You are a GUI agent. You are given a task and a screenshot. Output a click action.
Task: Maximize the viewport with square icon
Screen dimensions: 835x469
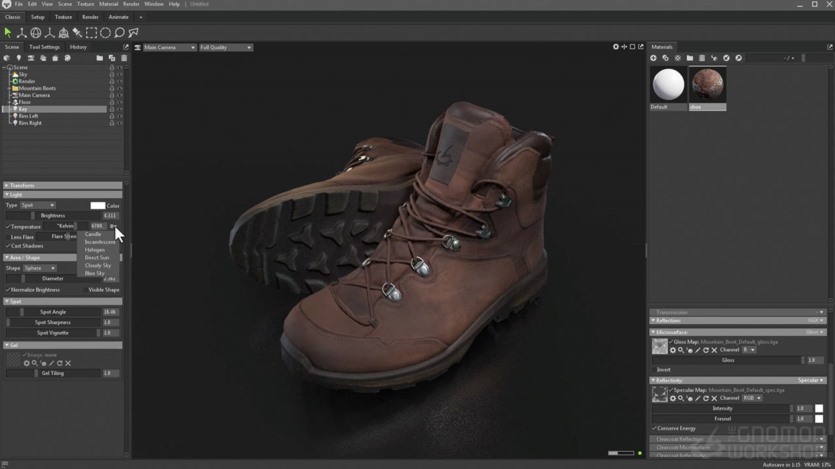click(x=632, y=47)
